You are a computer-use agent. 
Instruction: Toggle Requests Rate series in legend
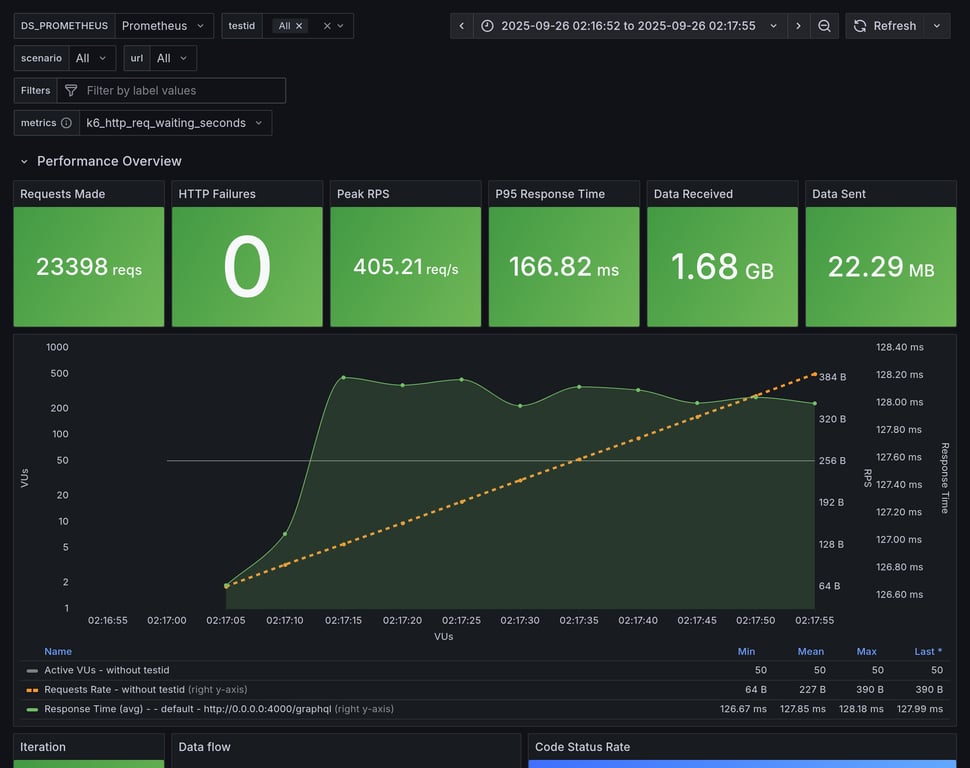pyautogui.click(x=114, y=689)
